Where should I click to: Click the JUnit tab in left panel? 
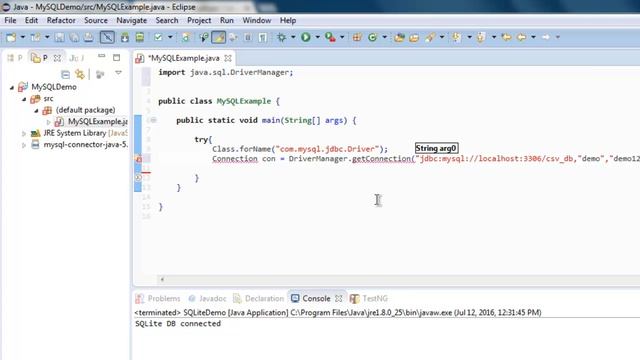coord(76,58)
